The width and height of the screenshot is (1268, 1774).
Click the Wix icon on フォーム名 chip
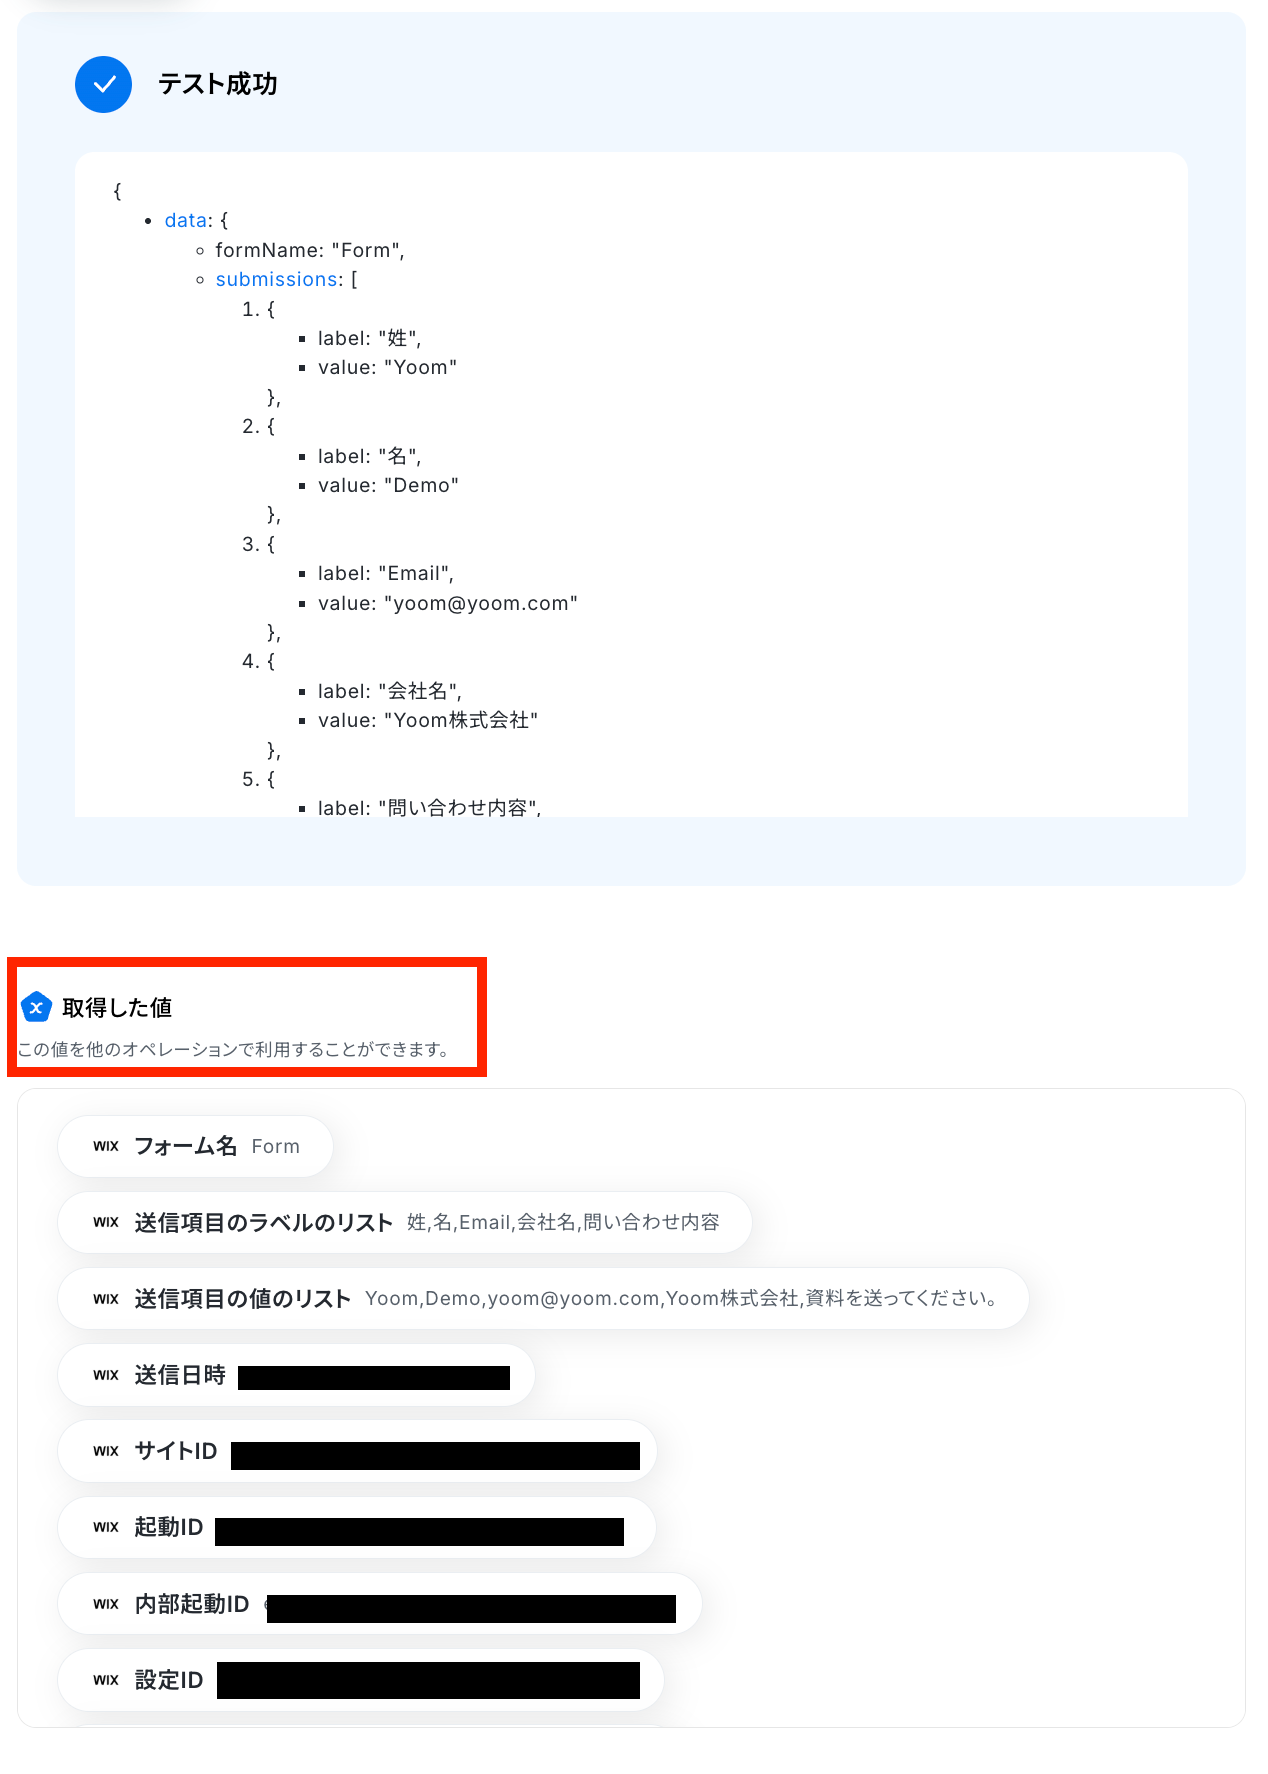(x=106, y=1146)
